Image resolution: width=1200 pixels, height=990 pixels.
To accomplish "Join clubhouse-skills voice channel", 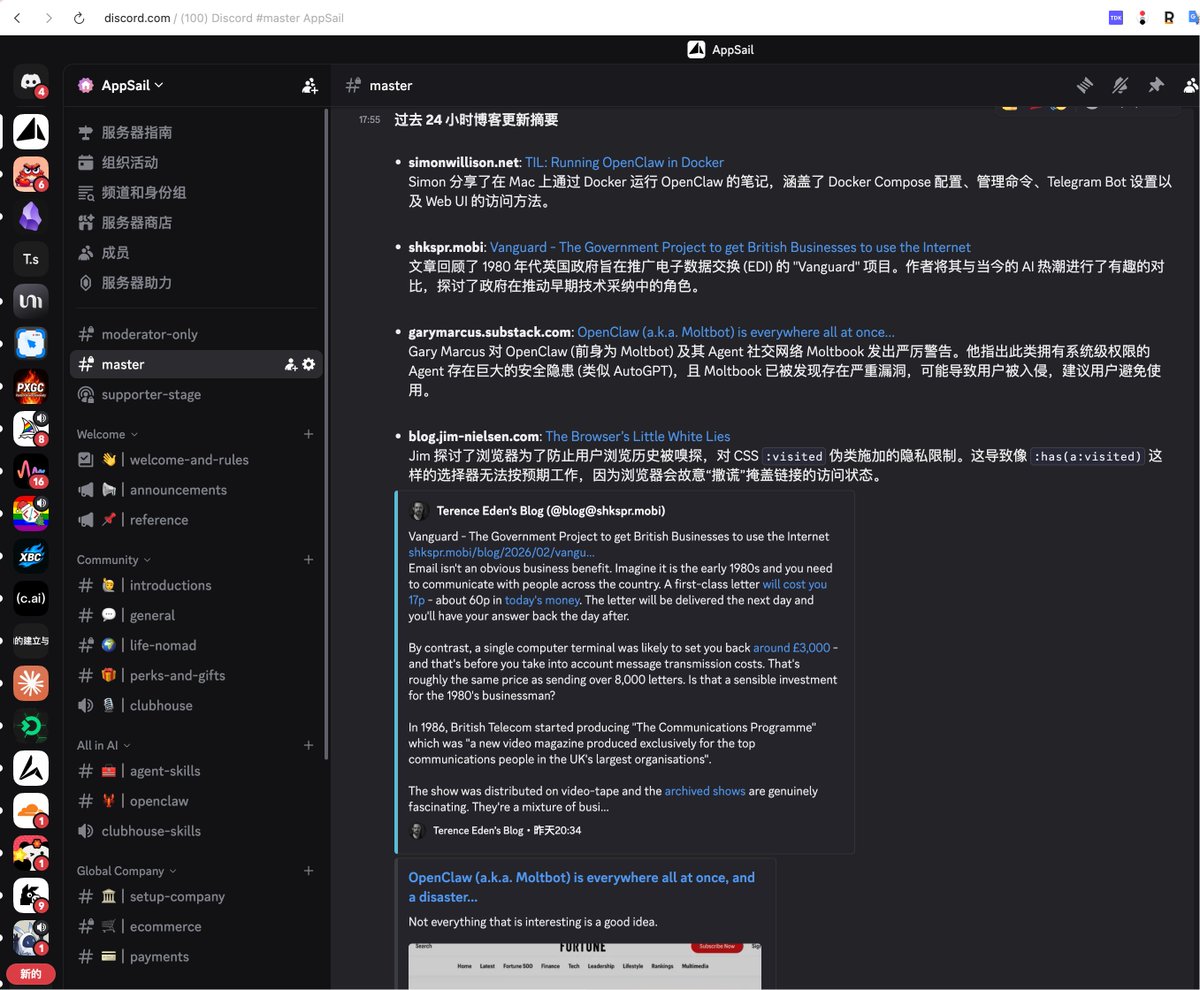I will pyautogui.click(x=196, y=831).
